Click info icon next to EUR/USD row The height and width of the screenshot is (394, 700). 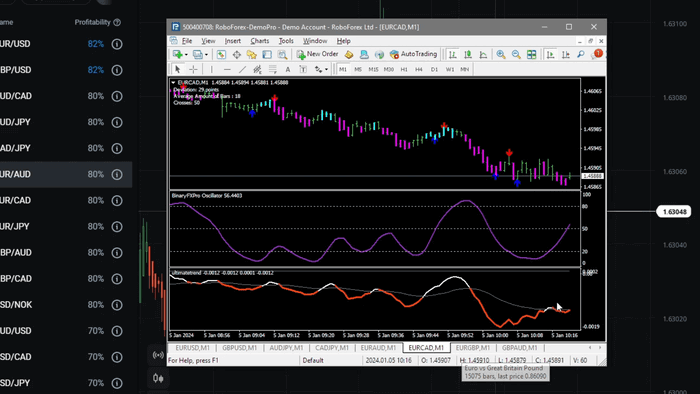117,44
